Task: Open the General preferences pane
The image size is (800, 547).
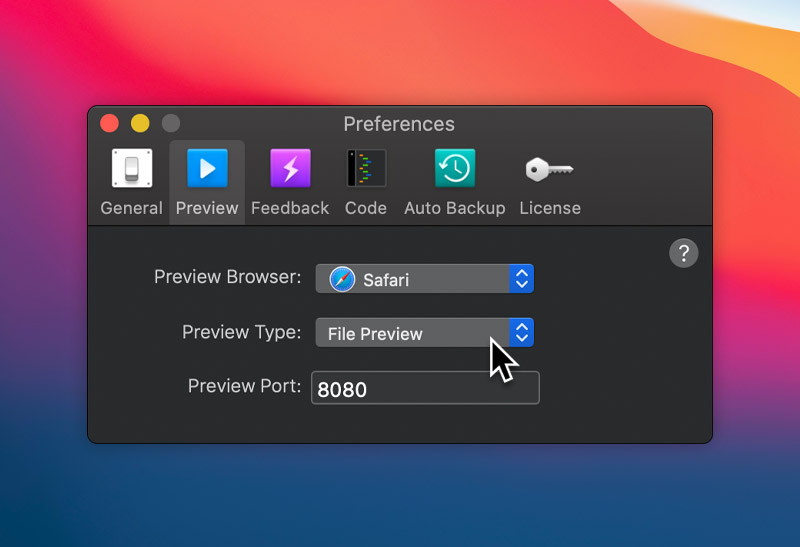Action: (132, 182)
